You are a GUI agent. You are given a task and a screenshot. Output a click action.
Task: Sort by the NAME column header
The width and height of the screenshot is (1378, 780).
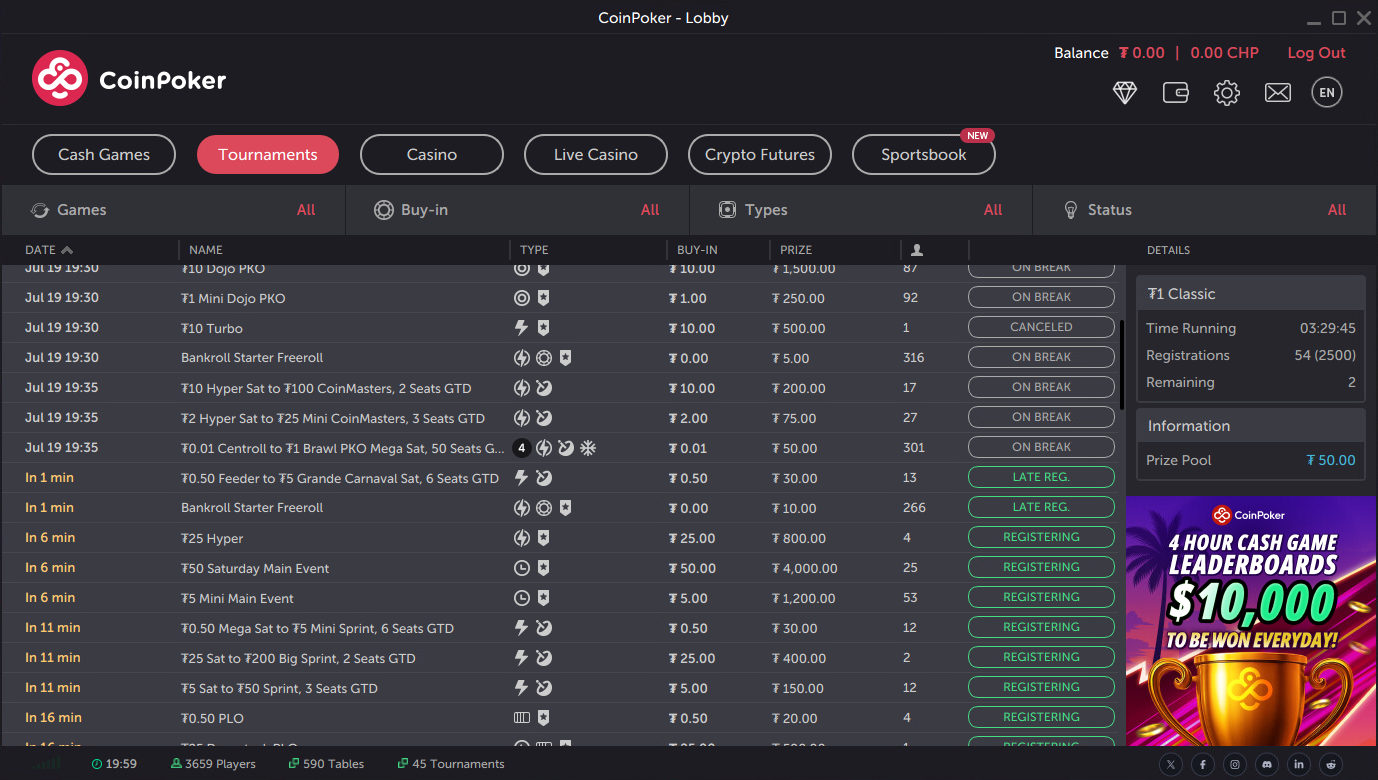[206, 250]
